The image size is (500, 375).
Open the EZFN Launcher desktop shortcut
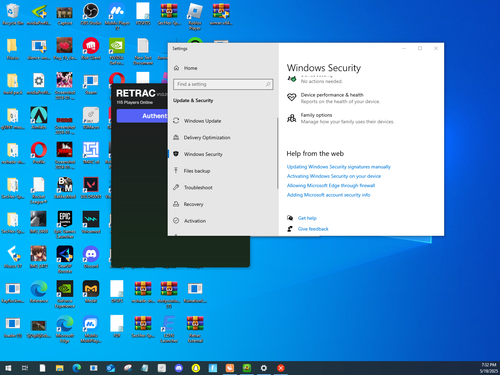[x=169, y=329]
